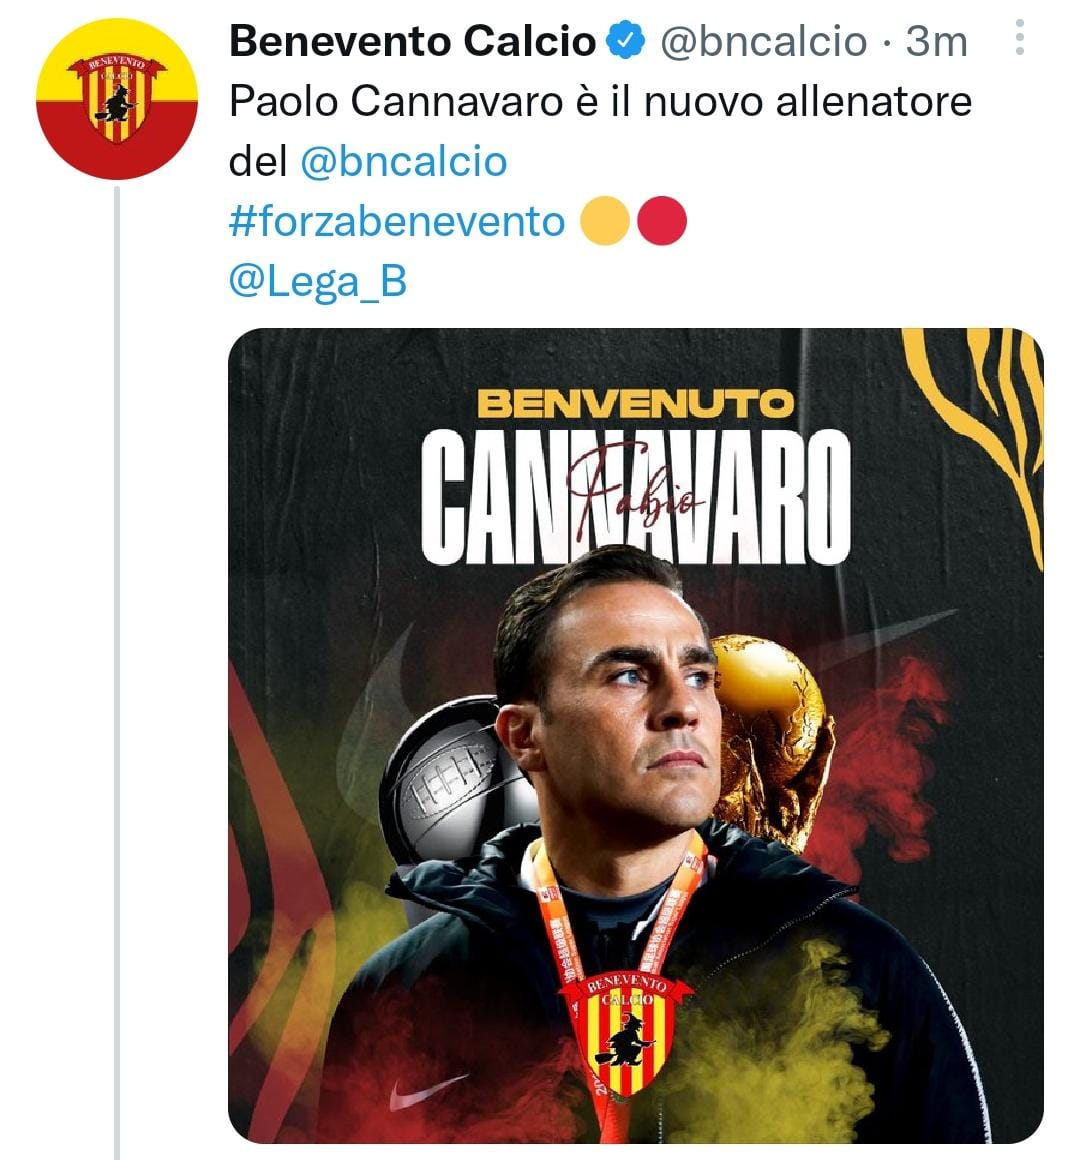Click the blue verified badge
1080x1160 pixels.
(x=627, y=40)
